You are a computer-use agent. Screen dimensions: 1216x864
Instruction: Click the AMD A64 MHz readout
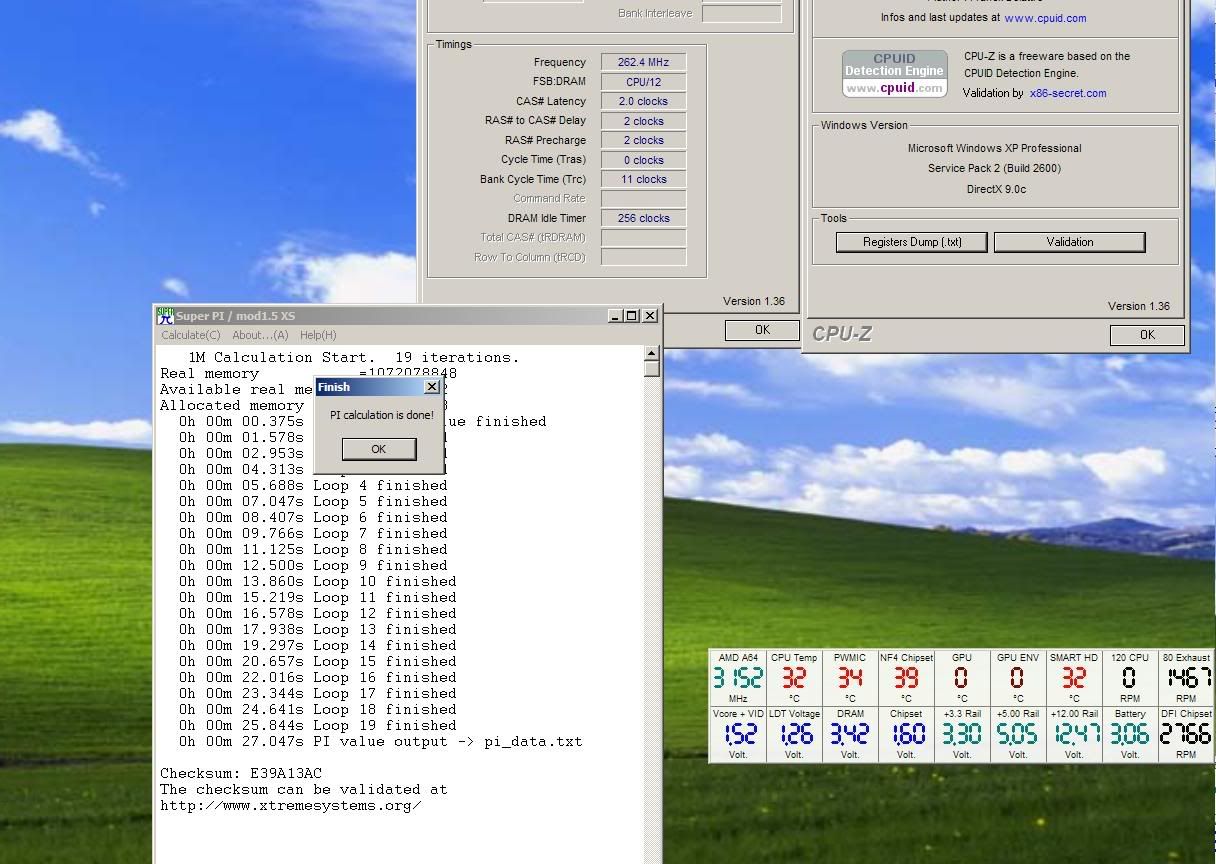click(738, 678)
